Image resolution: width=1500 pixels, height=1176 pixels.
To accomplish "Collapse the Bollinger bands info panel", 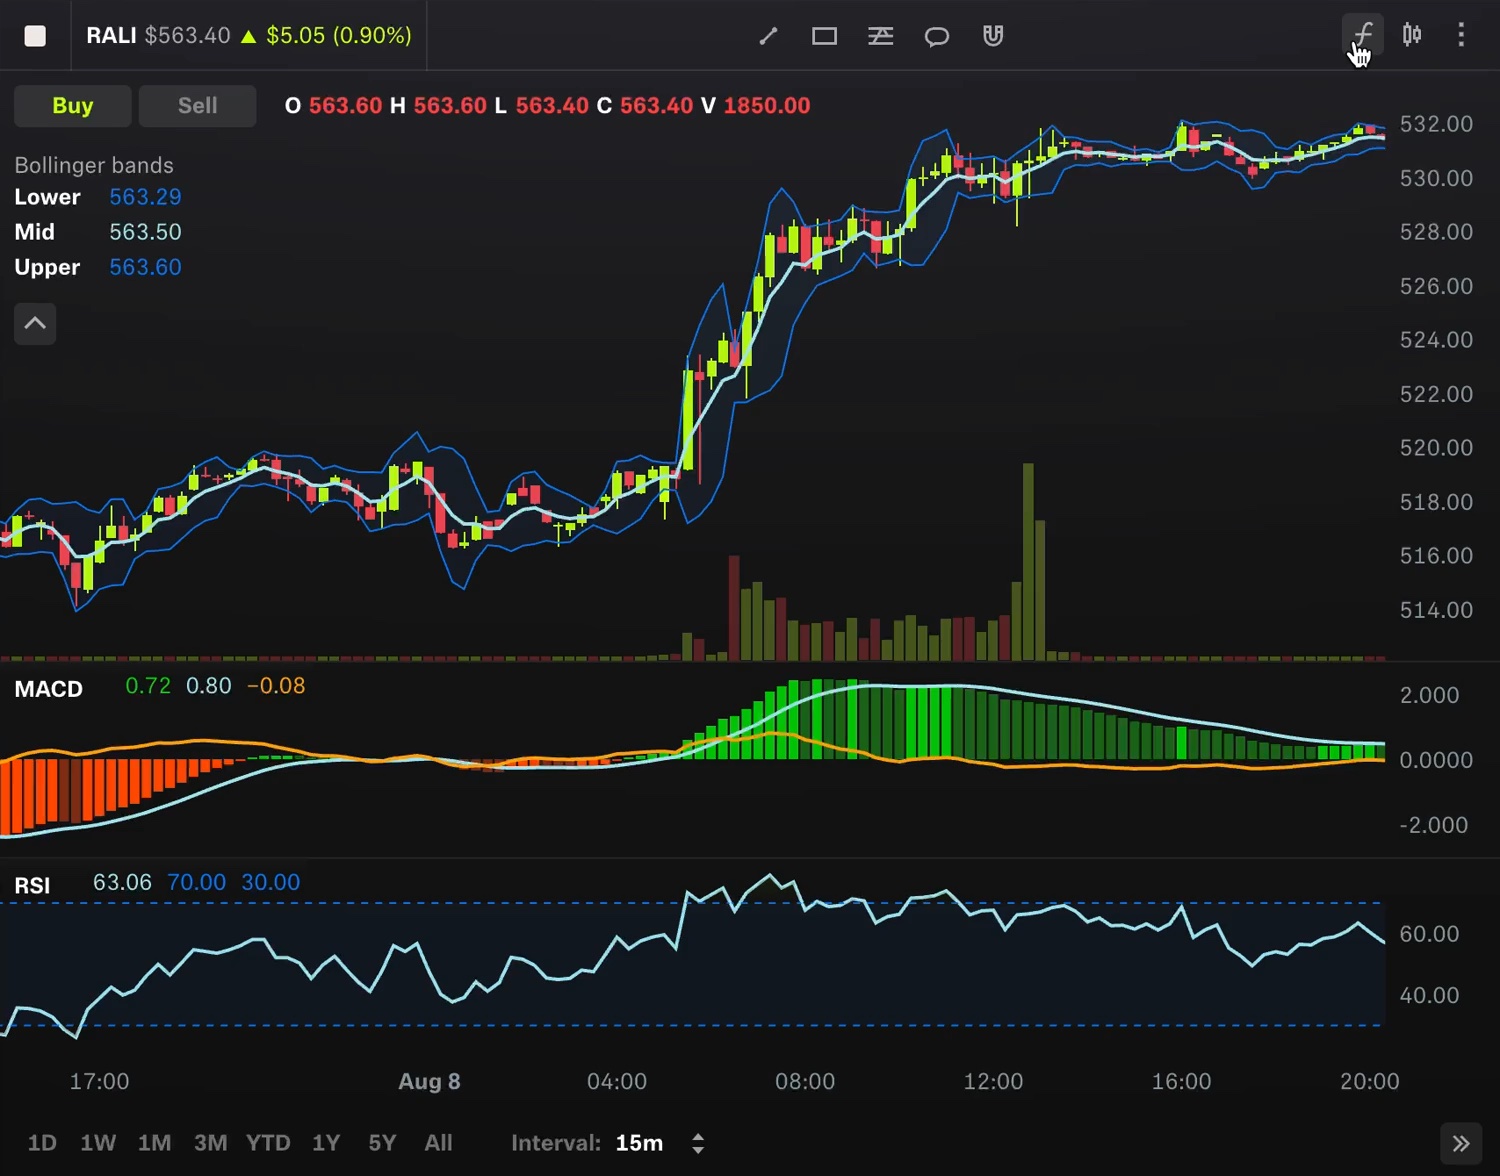I will click(35, 323).
